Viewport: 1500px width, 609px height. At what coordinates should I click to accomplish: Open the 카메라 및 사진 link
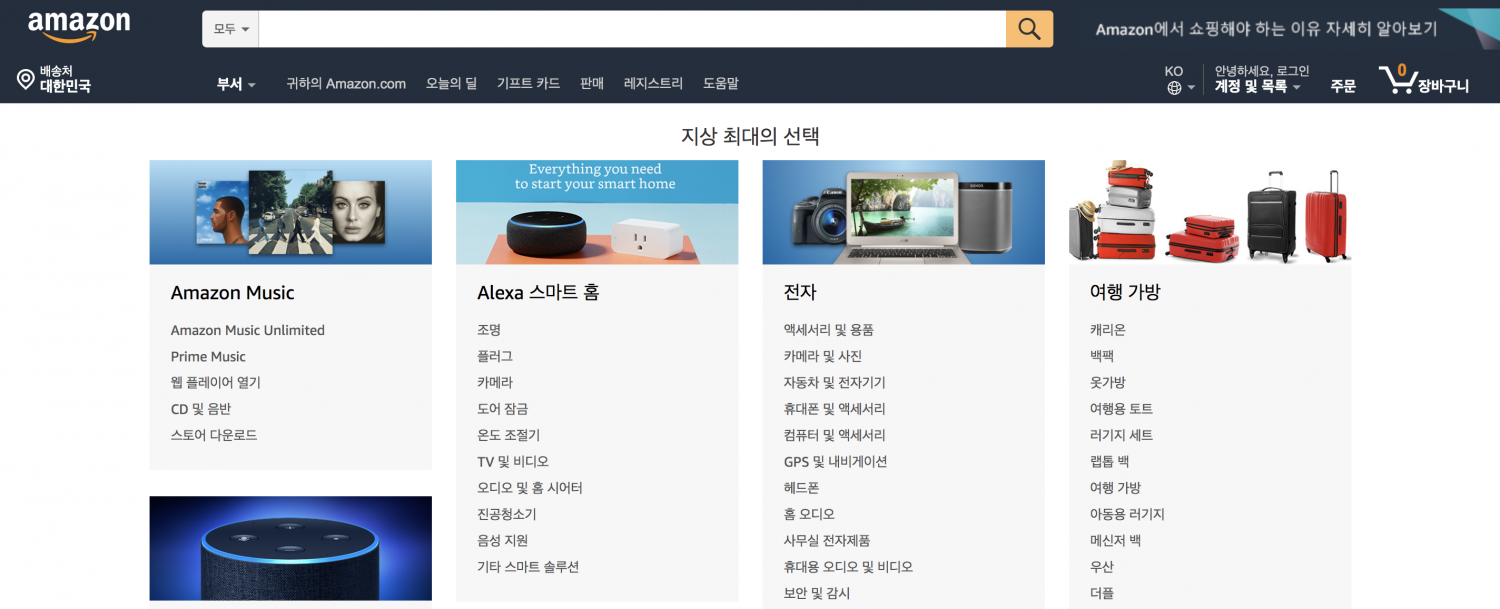[x=823, y=356]
